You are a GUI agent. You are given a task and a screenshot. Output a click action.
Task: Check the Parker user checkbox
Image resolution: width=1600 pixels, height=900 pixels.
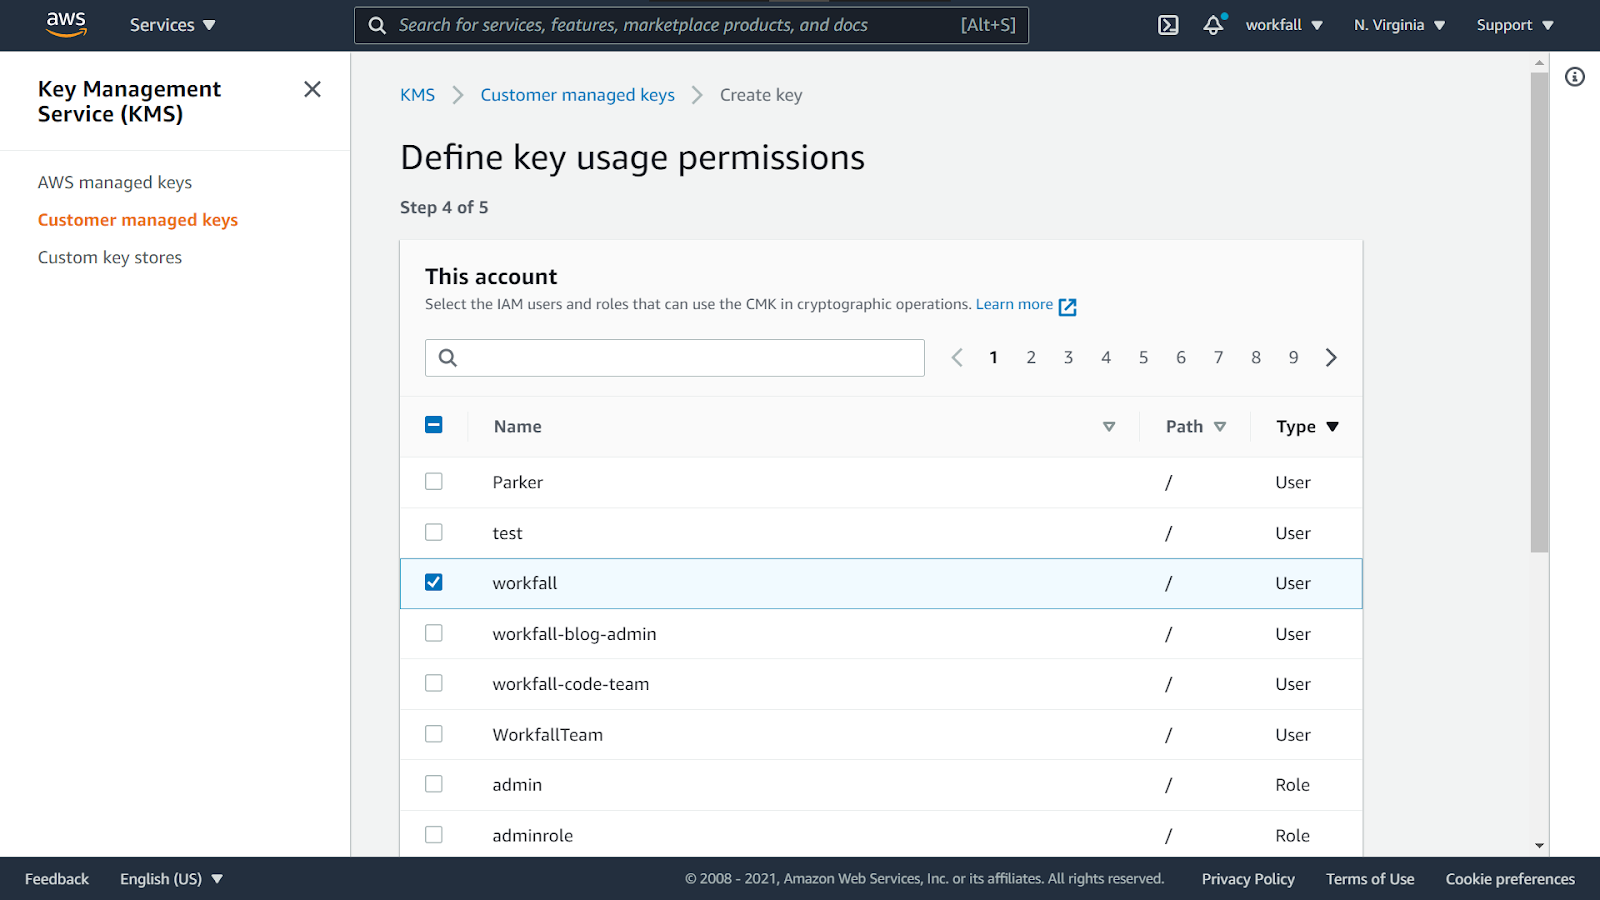[x=434, y=481]
